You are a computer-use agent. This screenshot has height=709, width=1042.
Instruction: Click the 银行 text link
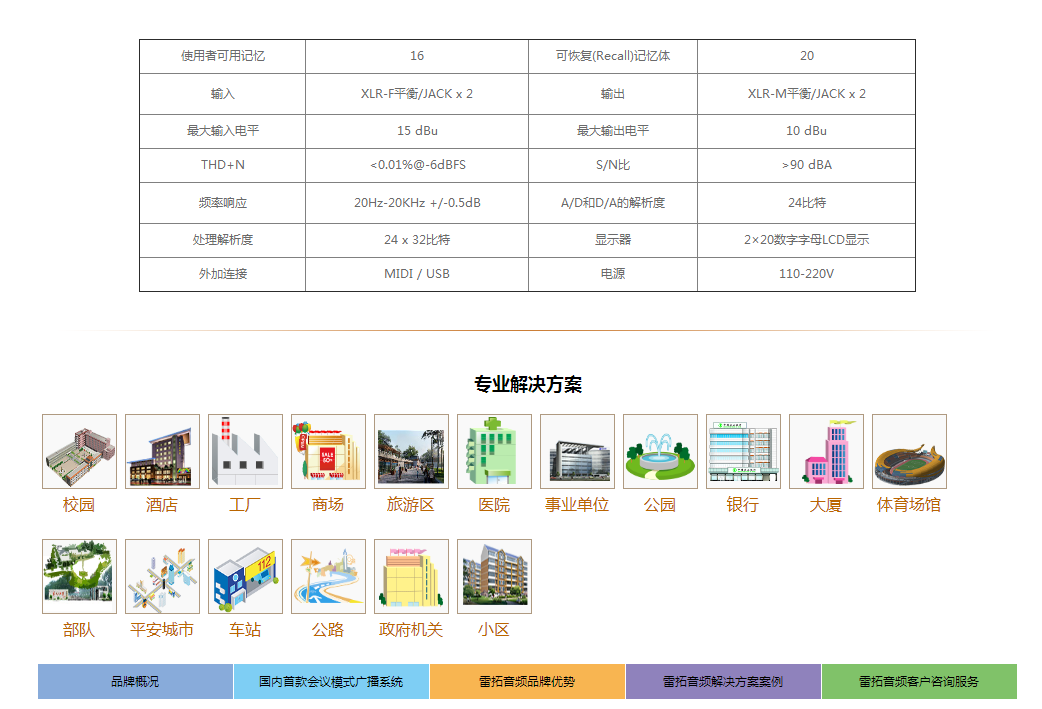coord(743,505)
